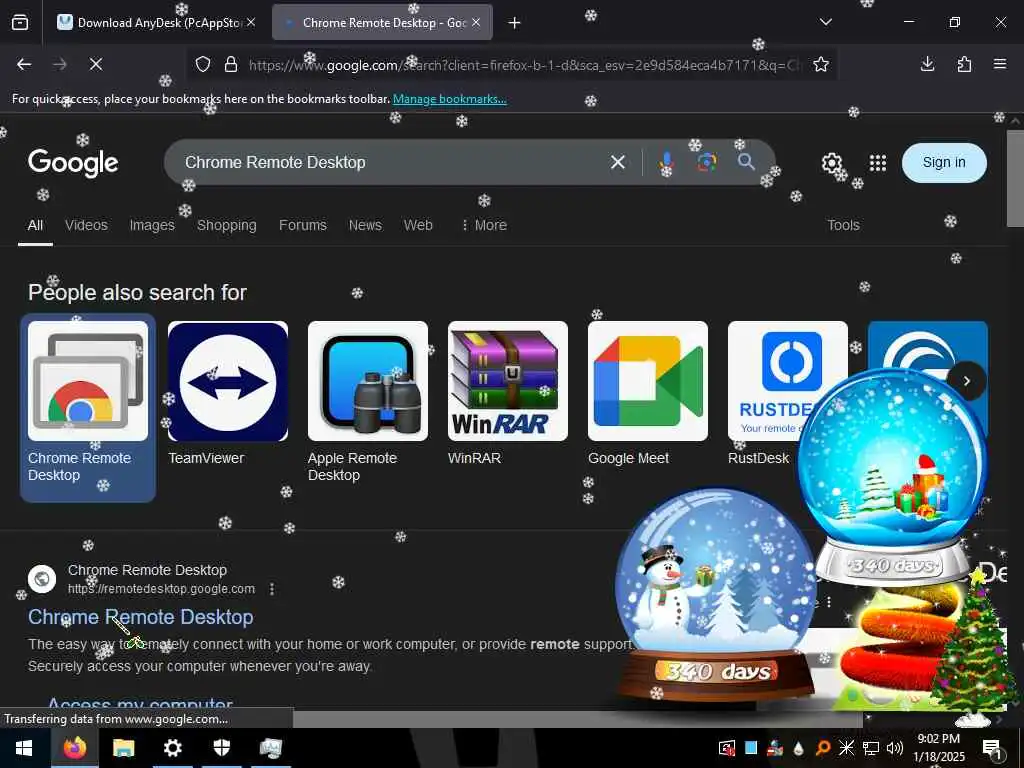Open remotedesktop.google.com result more options
Image resolution: width=1024 pixels, height=768 pixels.
pyautogui.click(x=272, y=589)
